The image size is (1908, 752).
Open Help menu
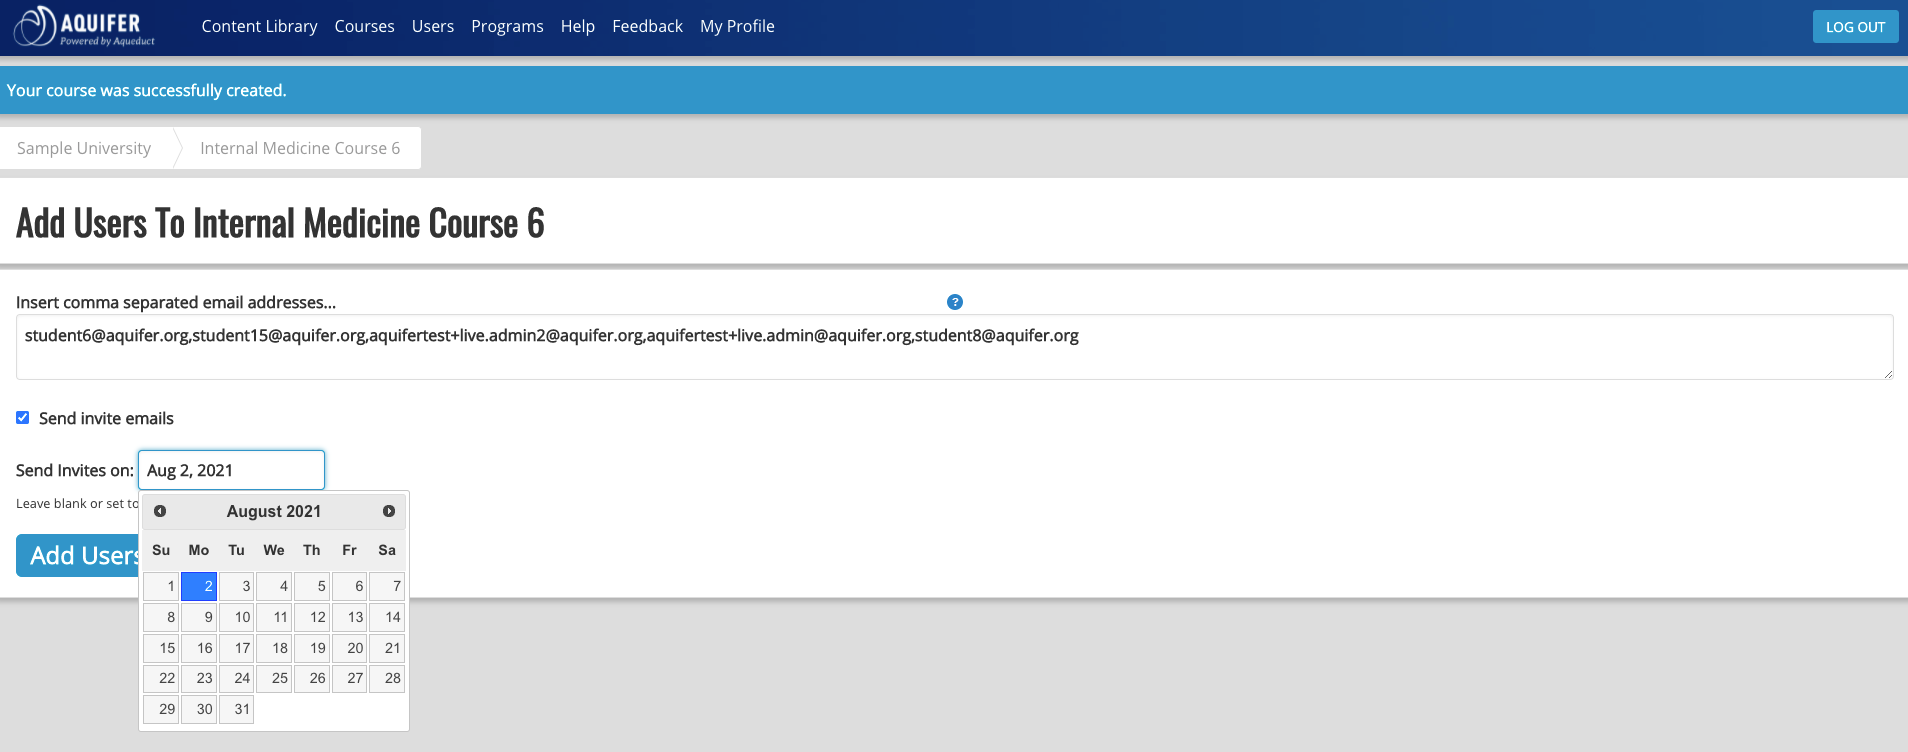tap(578, 26)
